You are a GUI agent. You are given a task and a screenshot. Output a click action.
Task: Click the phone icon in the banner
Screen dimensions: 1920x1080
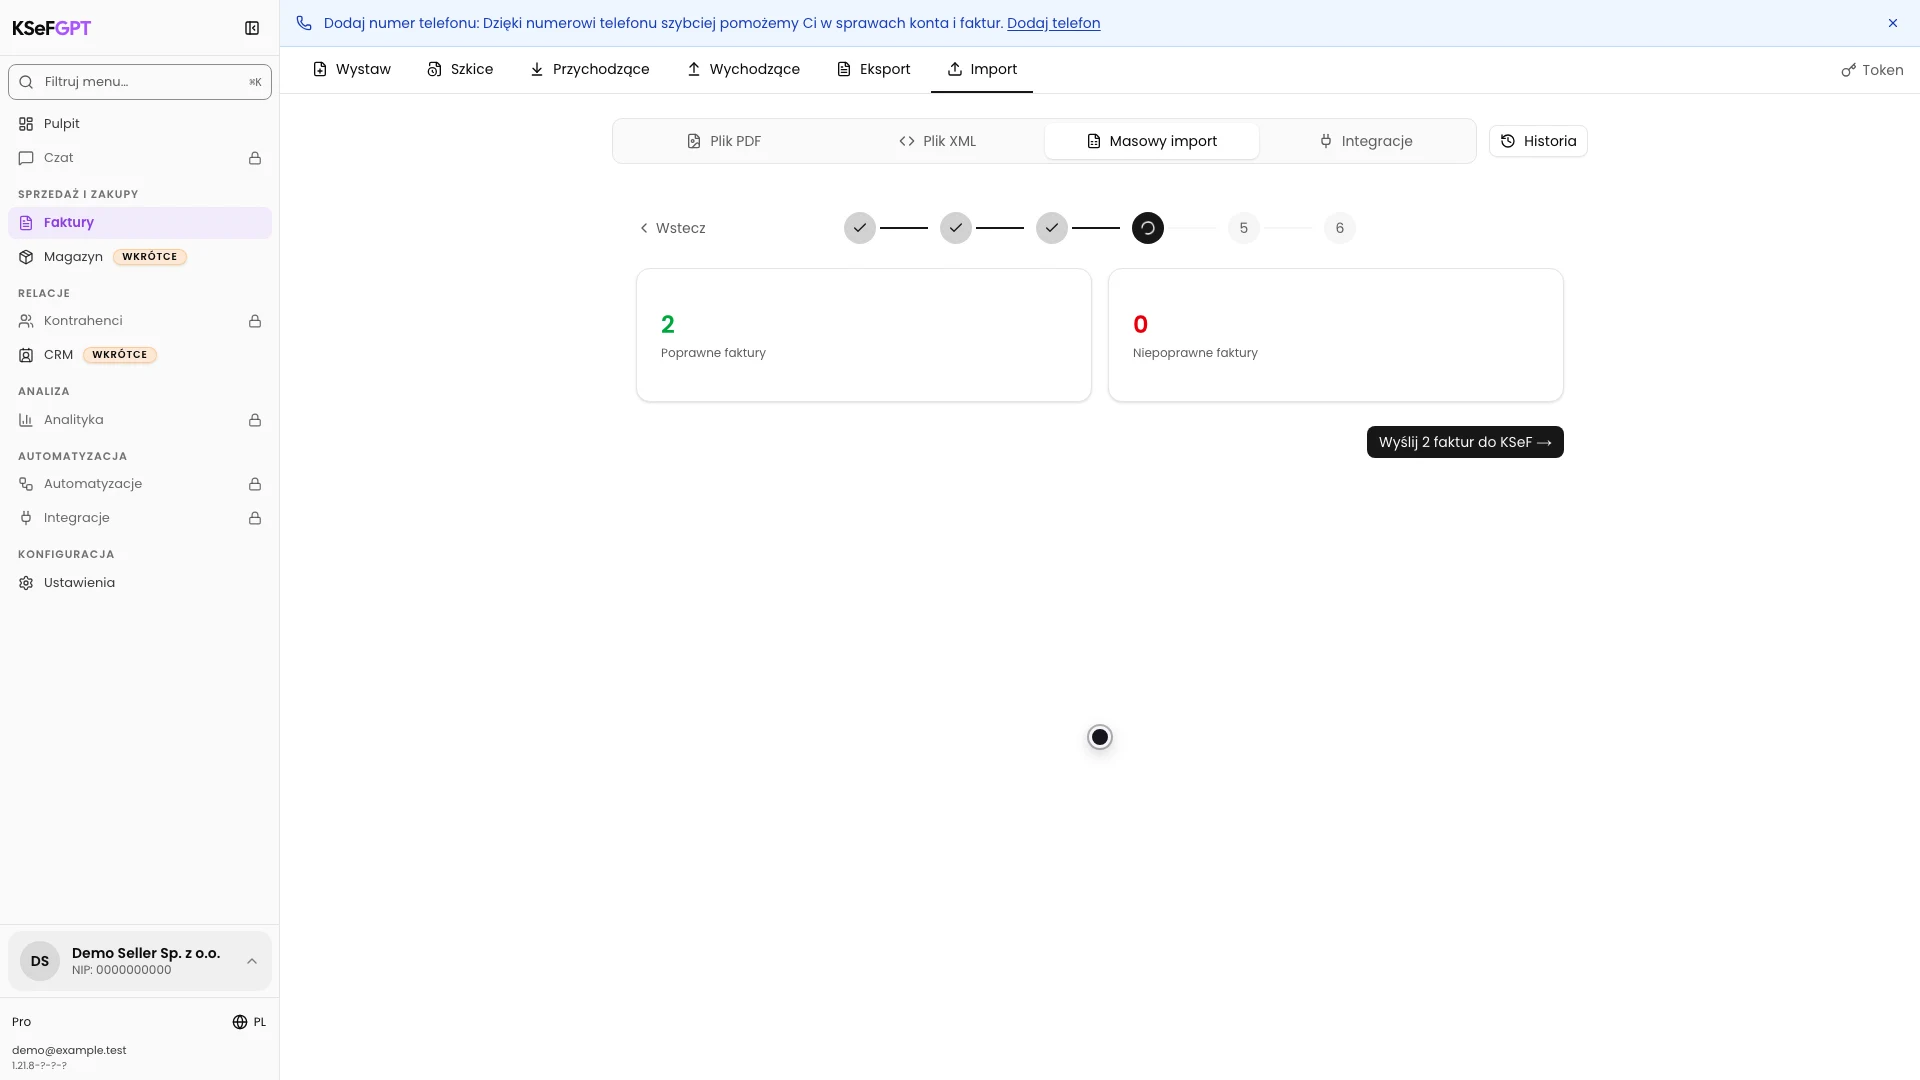tap(304, 23)
